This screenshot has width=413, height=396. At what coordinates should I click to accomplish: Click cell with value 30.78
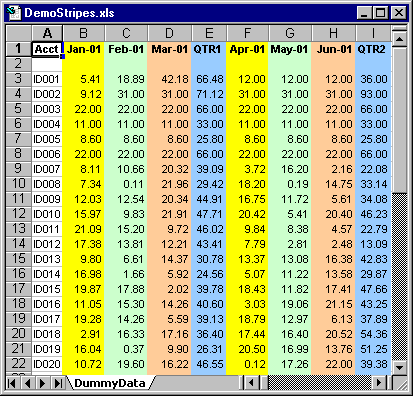209,259
